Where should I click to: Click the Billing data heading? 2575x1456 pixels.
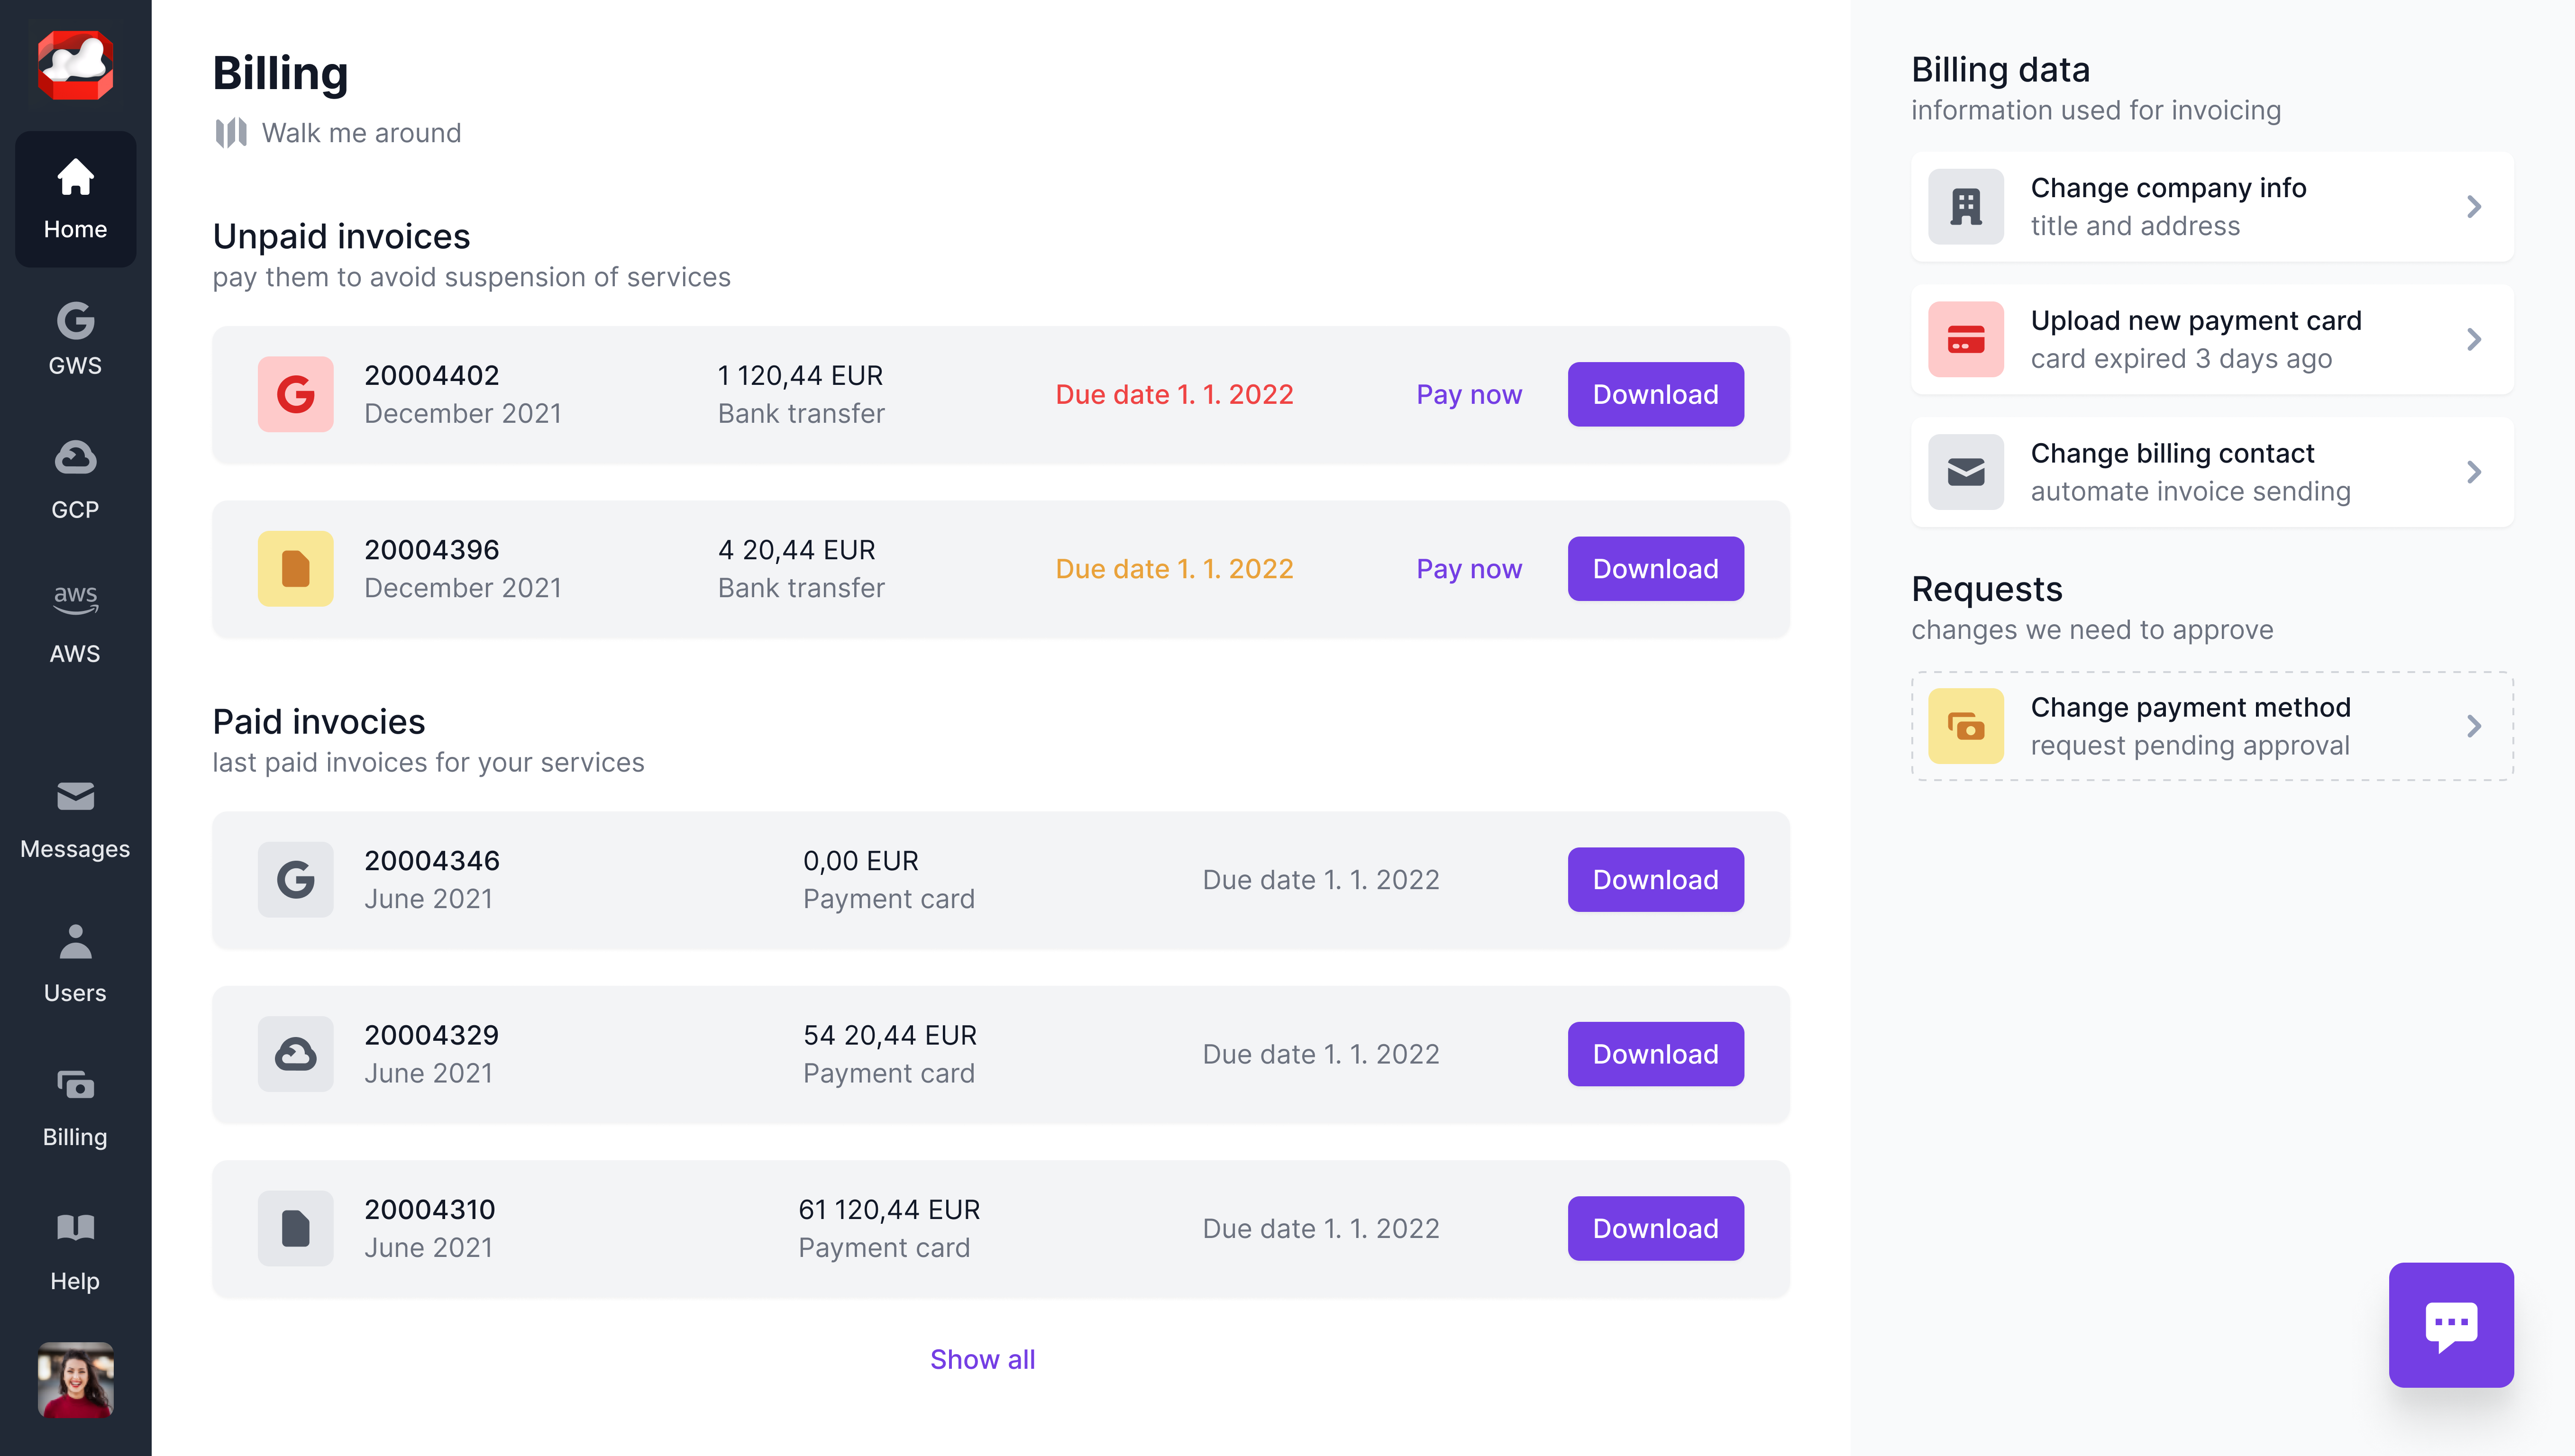(x=2000, y=69)
